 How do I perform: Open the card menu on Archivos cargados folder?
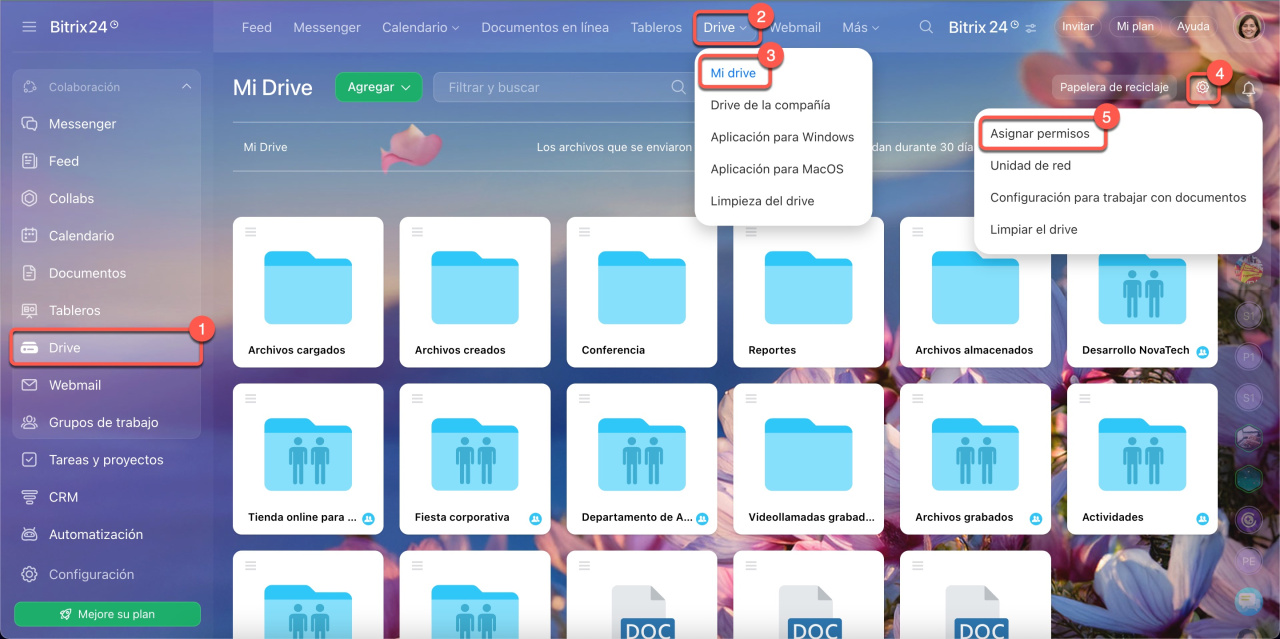coord(251,231)
